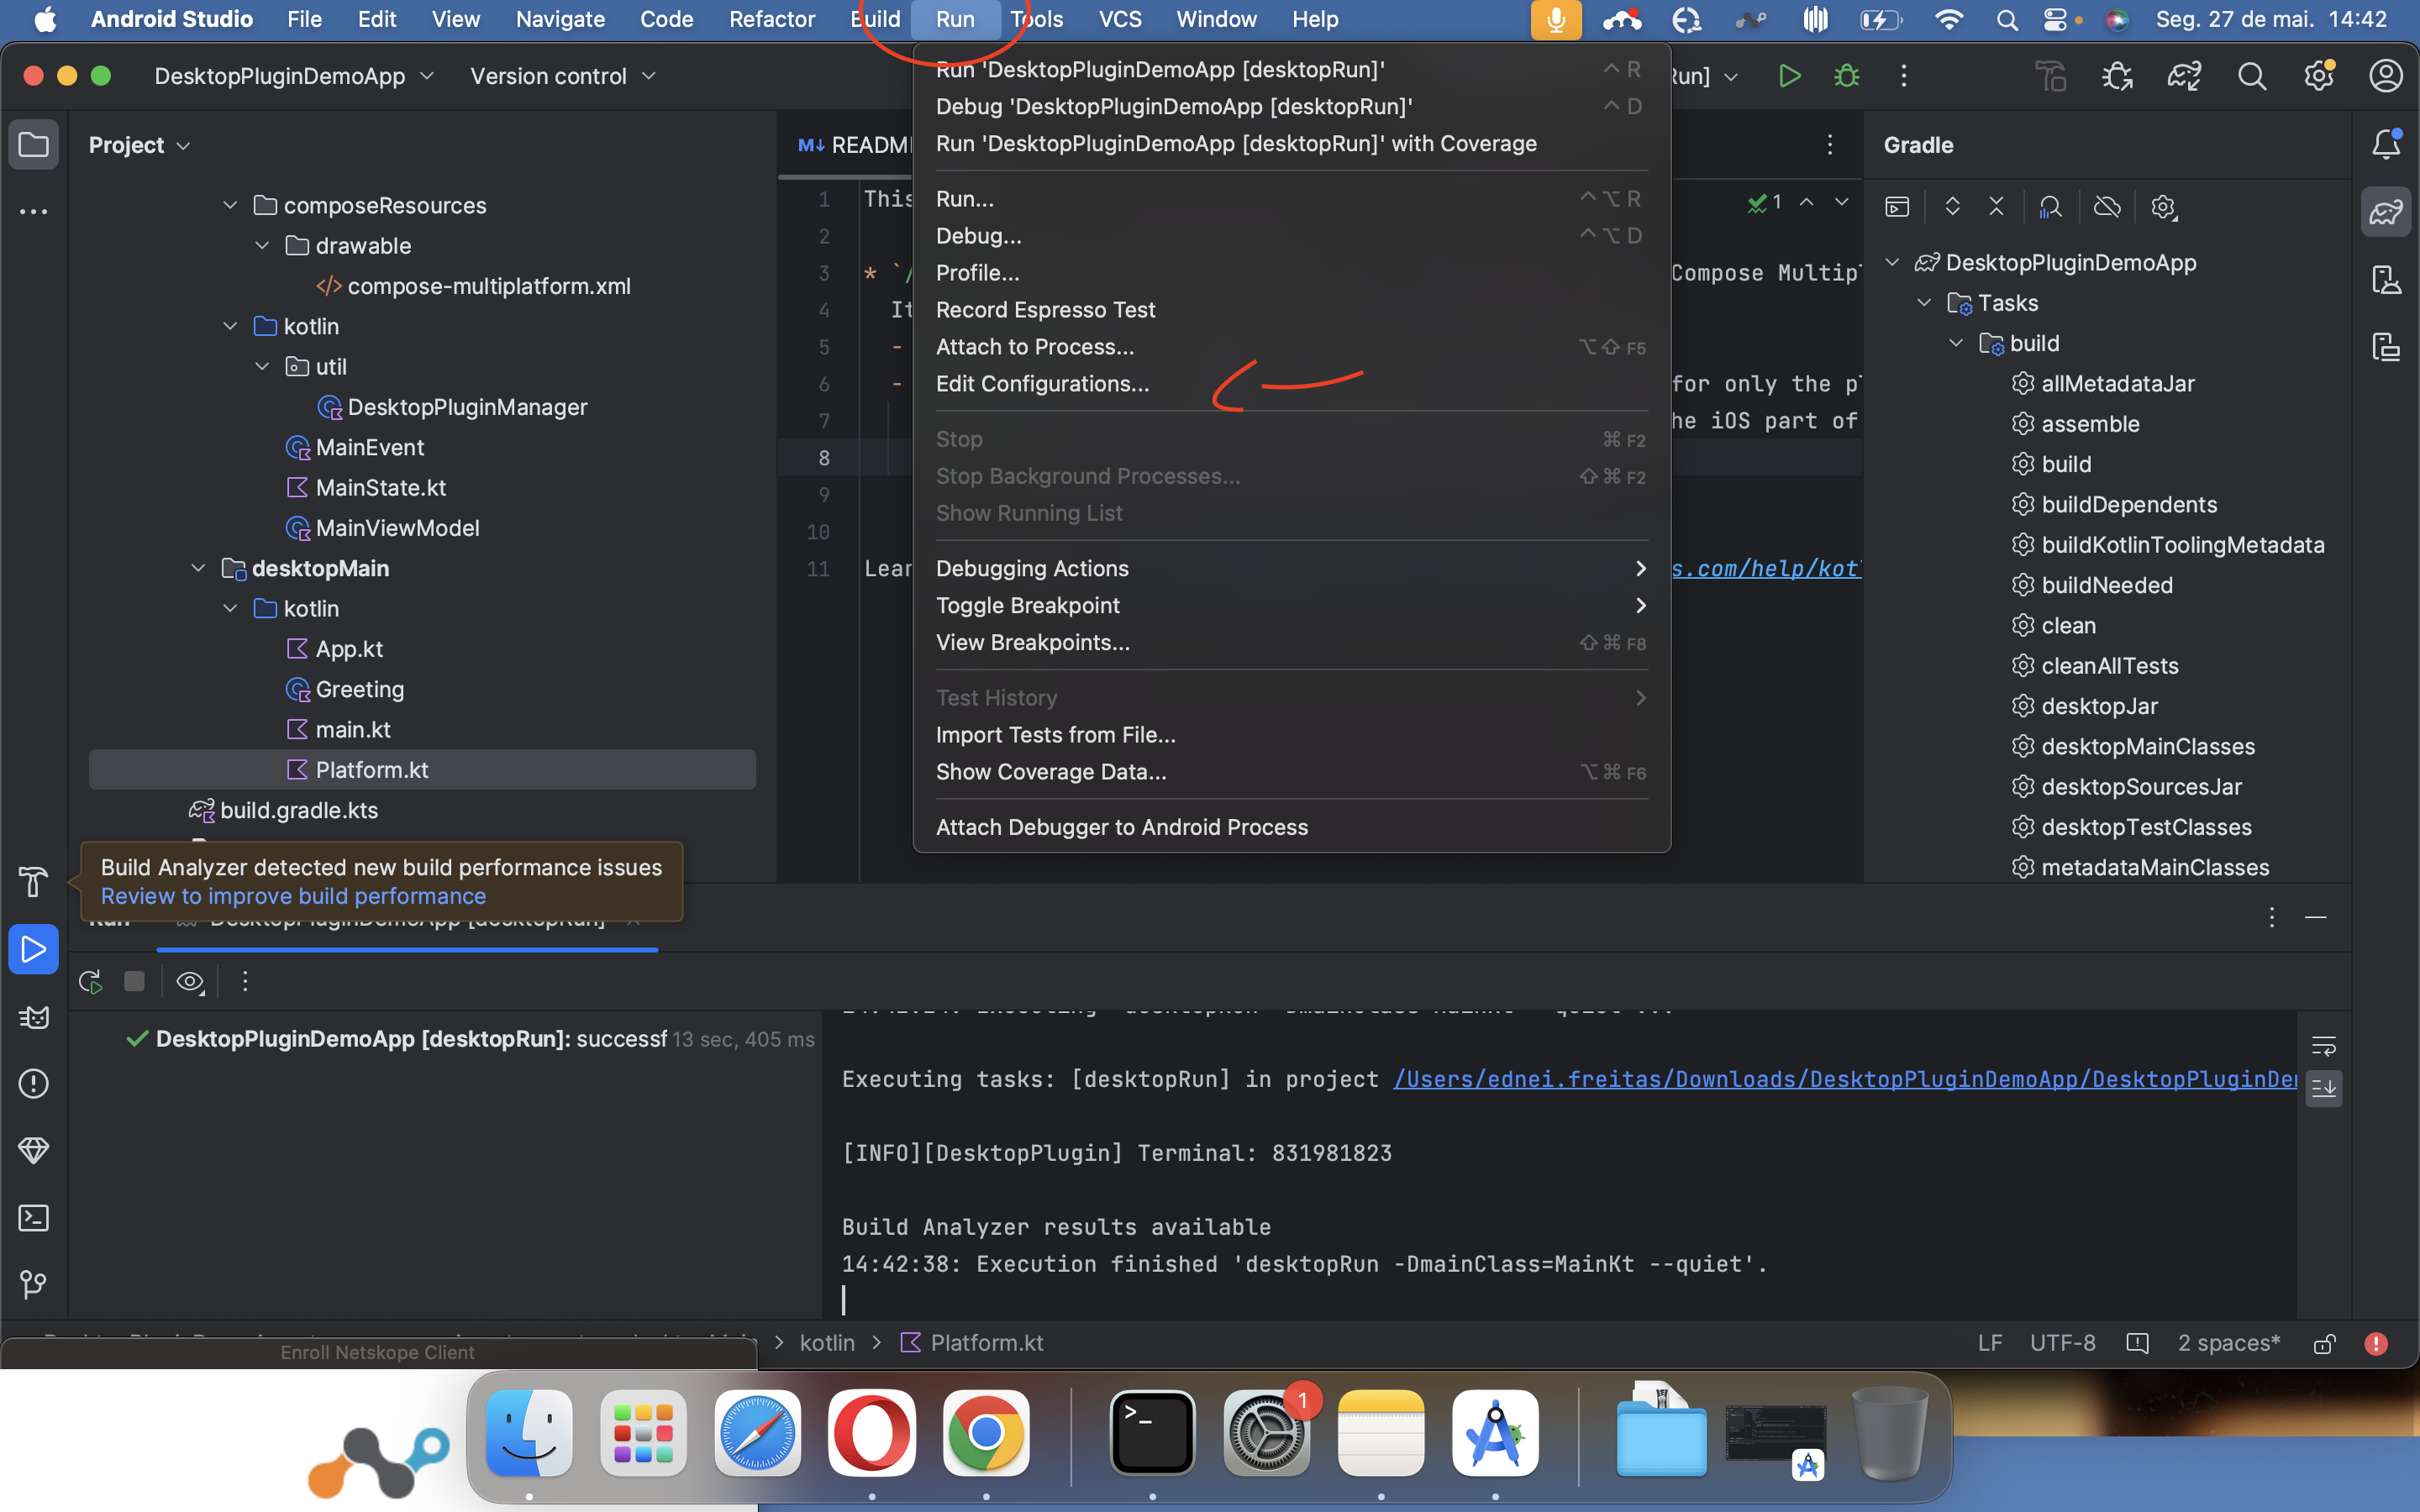Select View Breakpoints... menu item
This screenshot has width=2420, height=1512.
(1291, 642)
